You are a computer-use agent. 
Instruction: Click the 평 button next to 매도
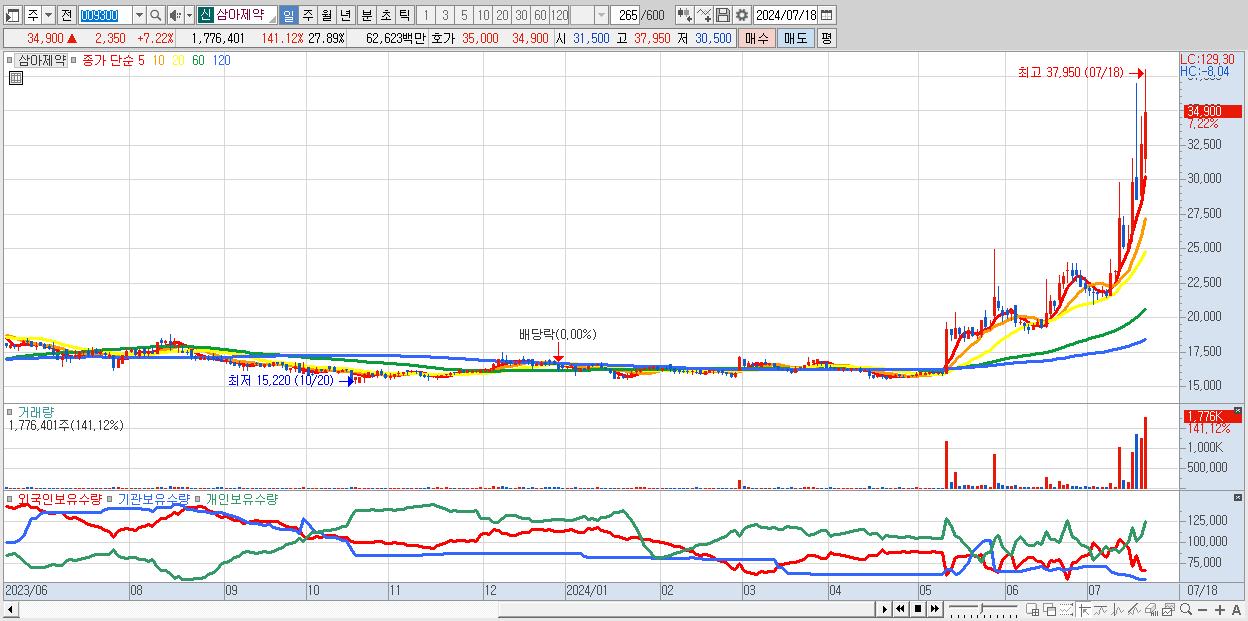(826, 38)
